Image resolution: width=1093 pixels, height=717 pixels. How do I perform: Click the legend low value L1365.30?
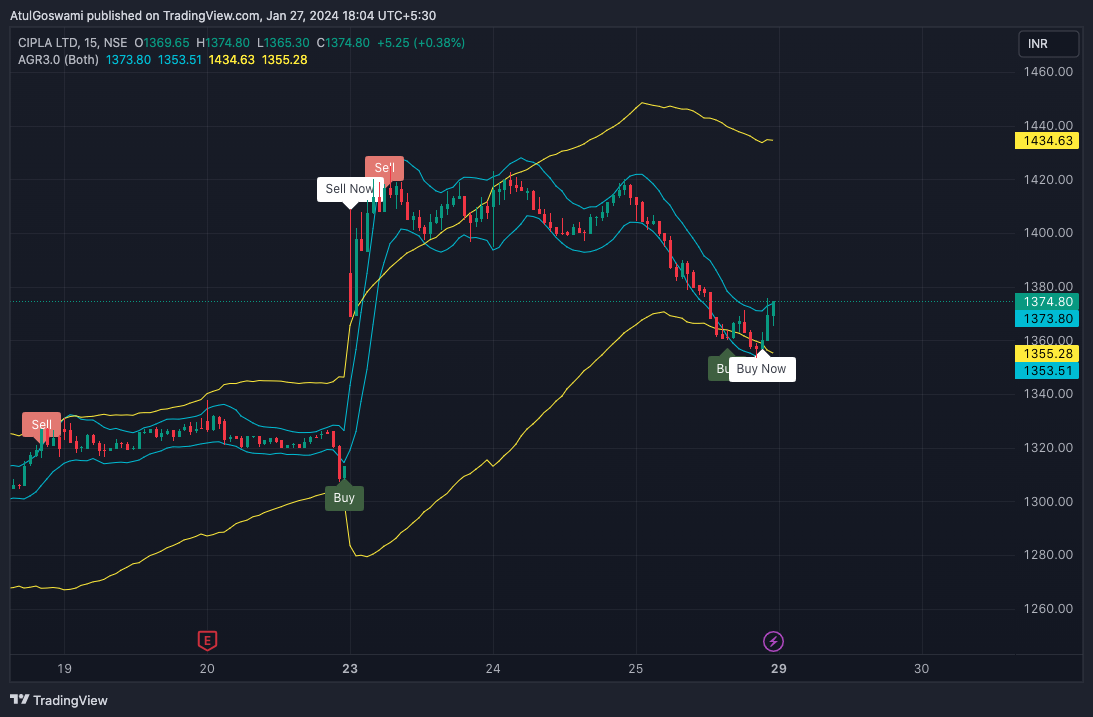click(x=283, y=43)
